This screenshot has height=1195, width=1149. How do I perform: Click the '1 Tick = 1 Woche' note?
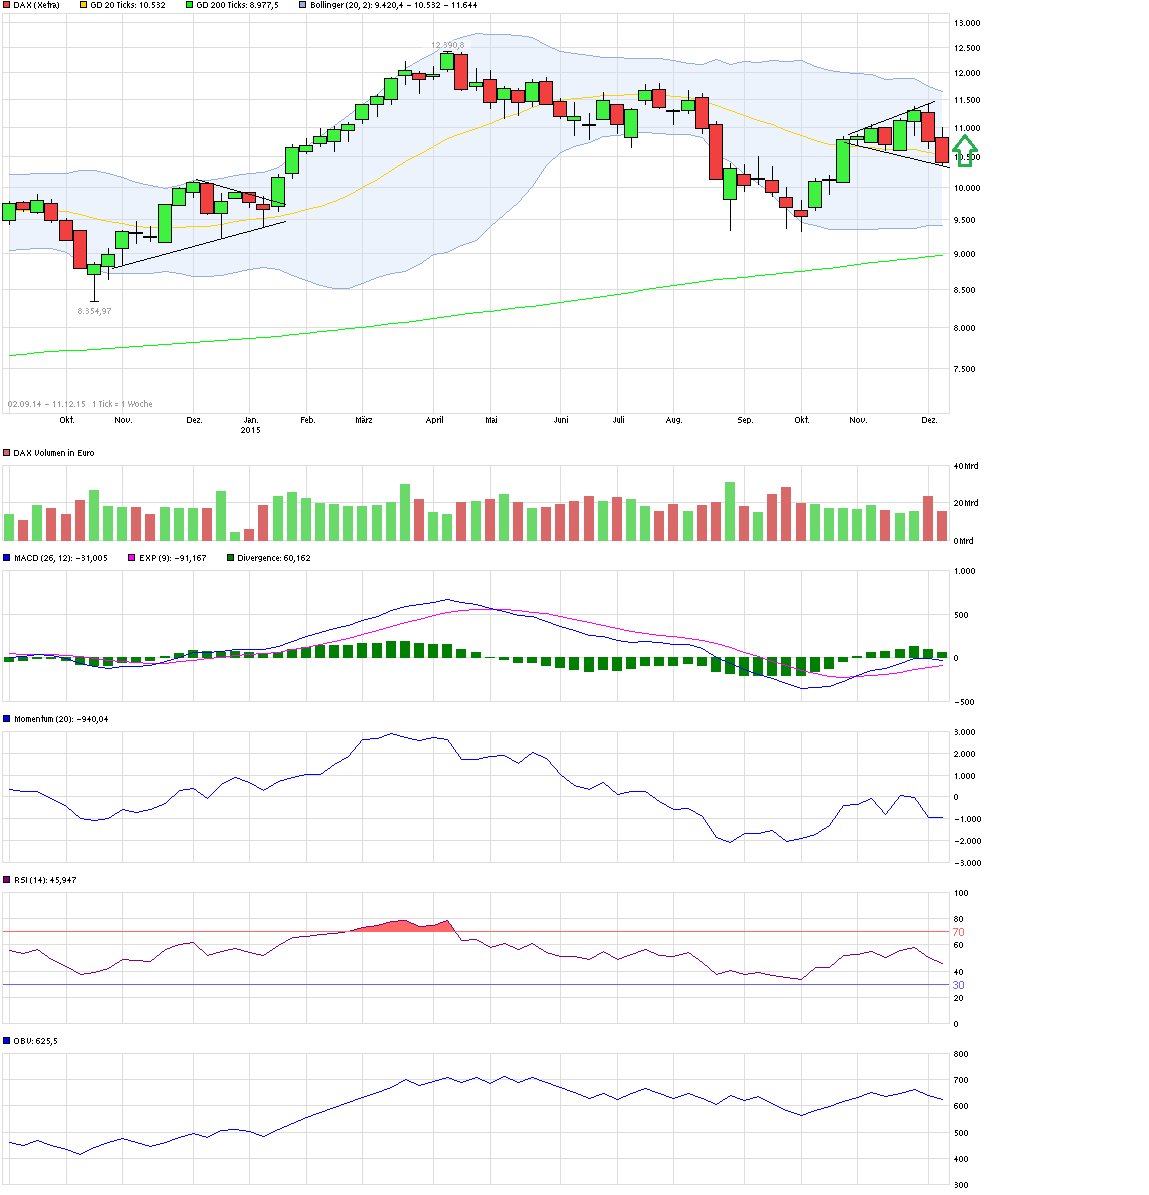[122, 404]
